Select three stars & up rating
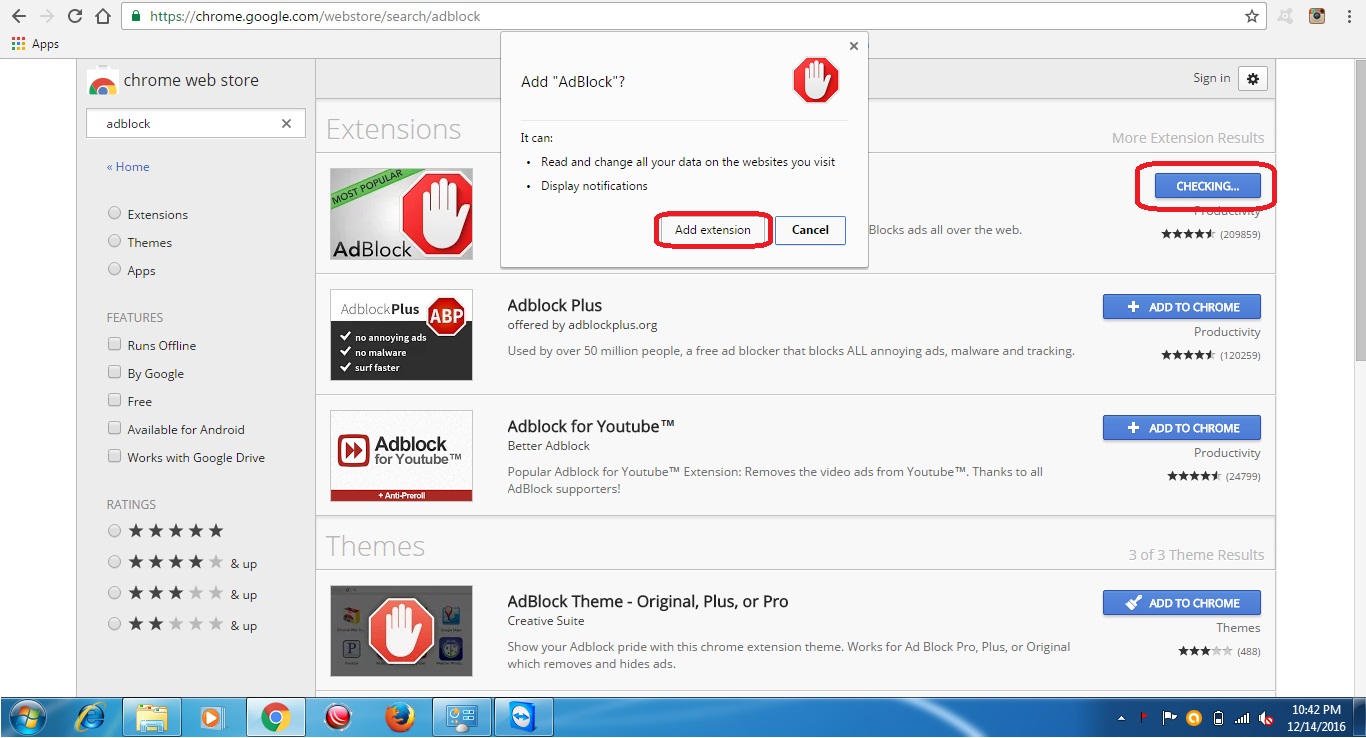This screenshot has height=738, width=1366. 114,593
